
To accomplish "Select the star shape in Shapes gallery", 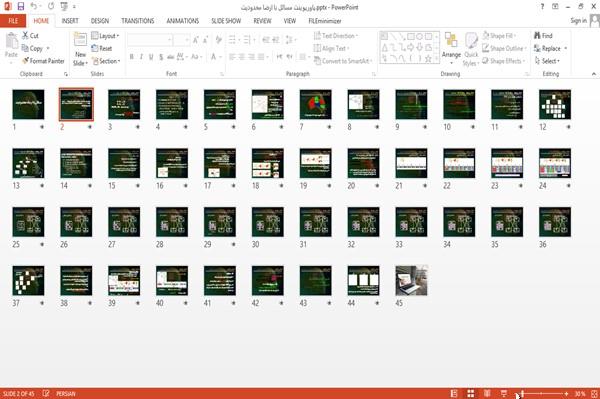I will (x=428, y=59).
